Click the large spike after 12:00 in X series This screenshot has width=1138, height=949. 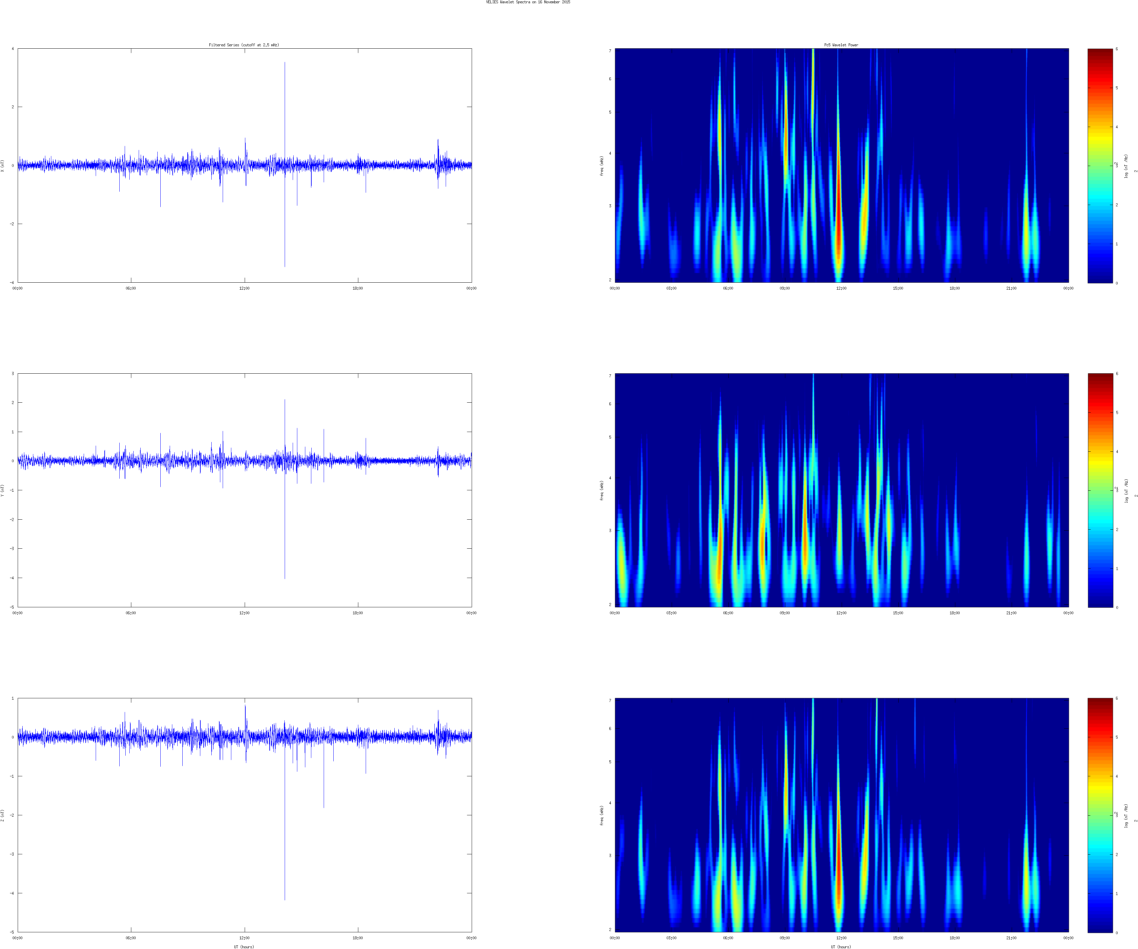284,165
